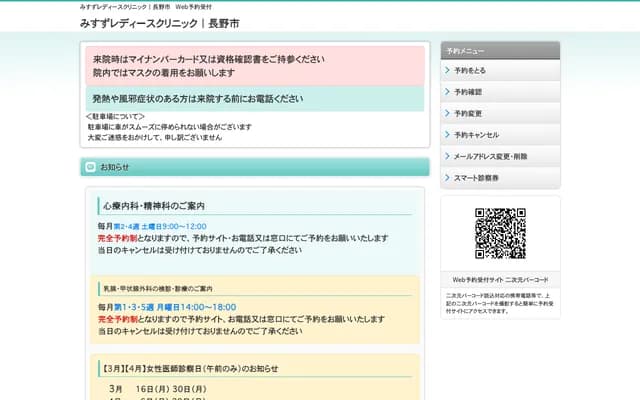The width and height of the screenshot is (640, 400).
Task: Open スマート診察券 menu entry
Action: (x=500, y=178)
